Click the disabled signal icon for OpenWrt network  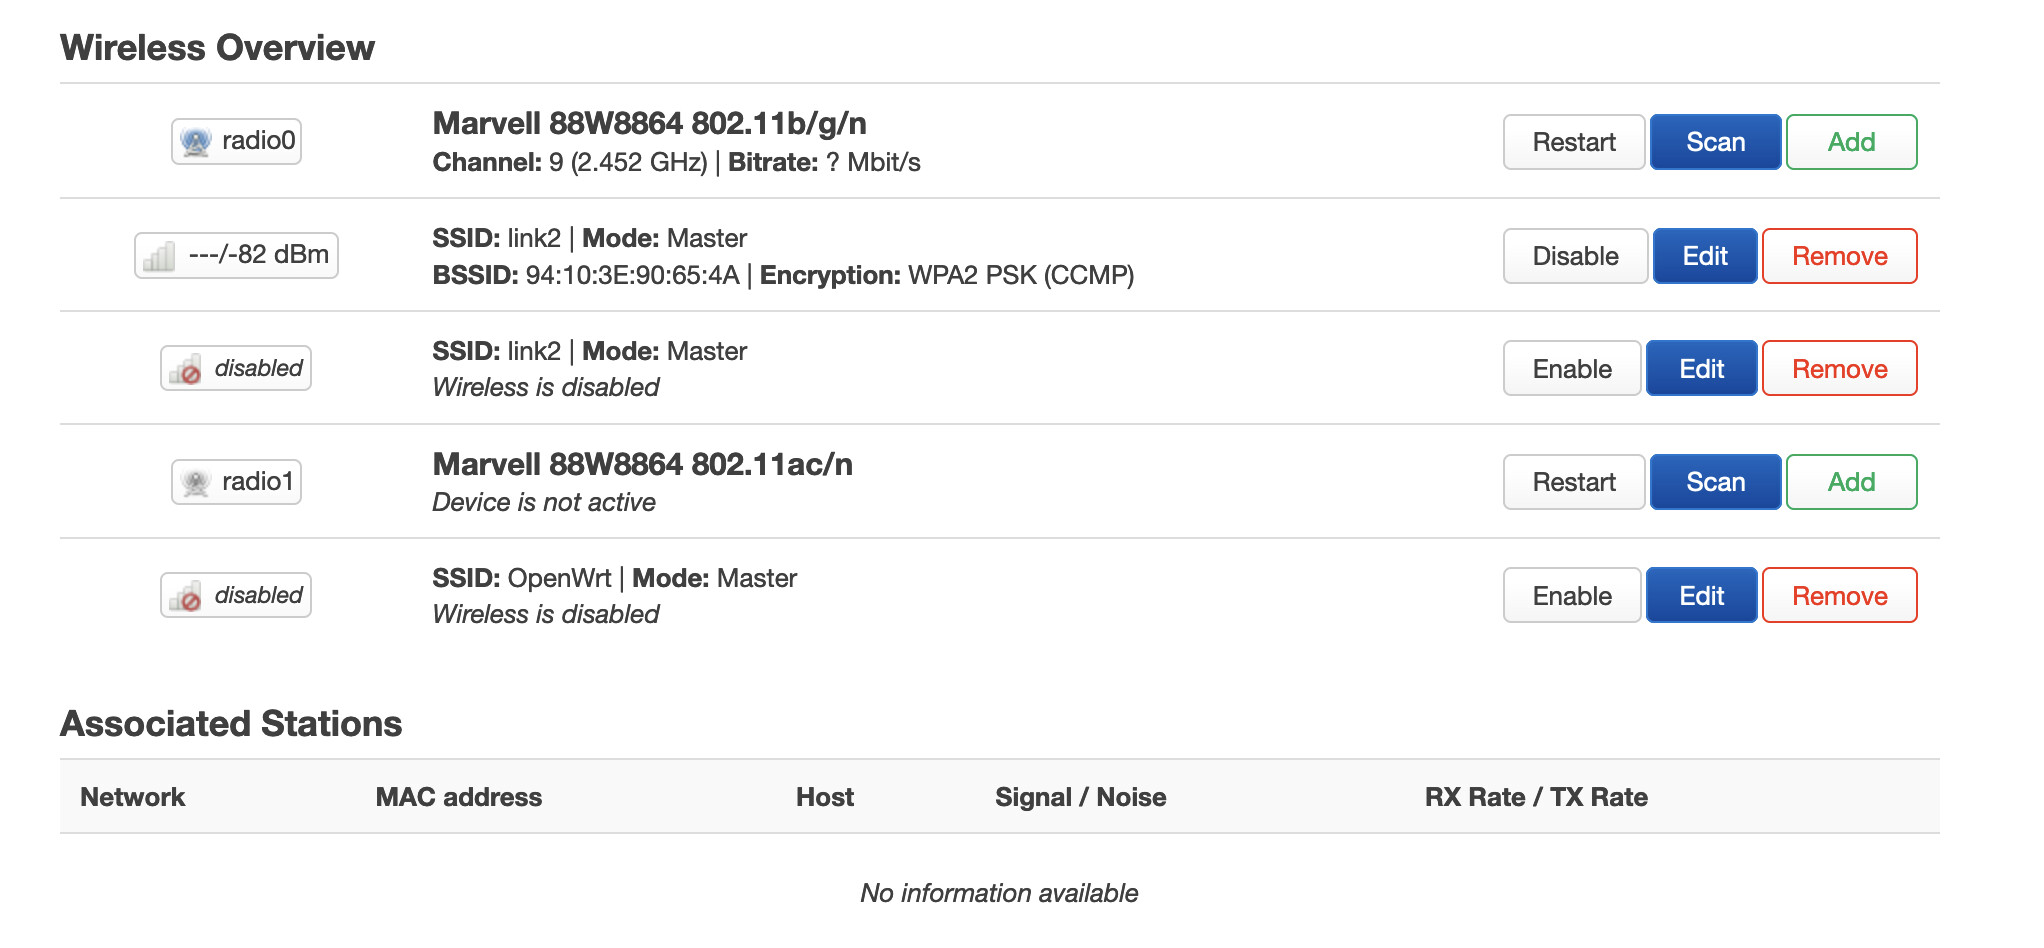coord(185,596)
